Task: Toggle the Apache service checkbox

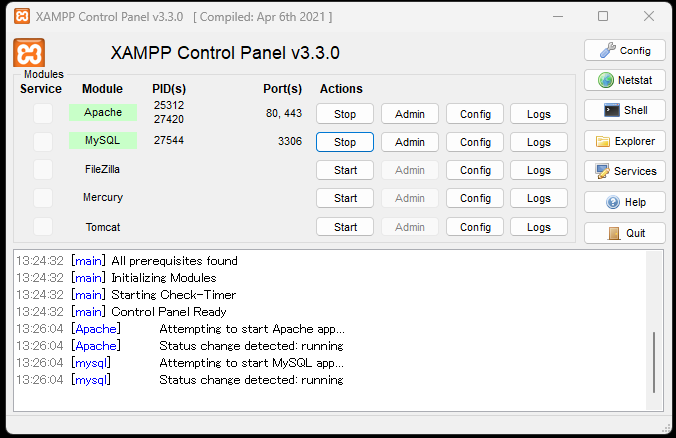Action: pyautogui.click(x=43, y=113)
